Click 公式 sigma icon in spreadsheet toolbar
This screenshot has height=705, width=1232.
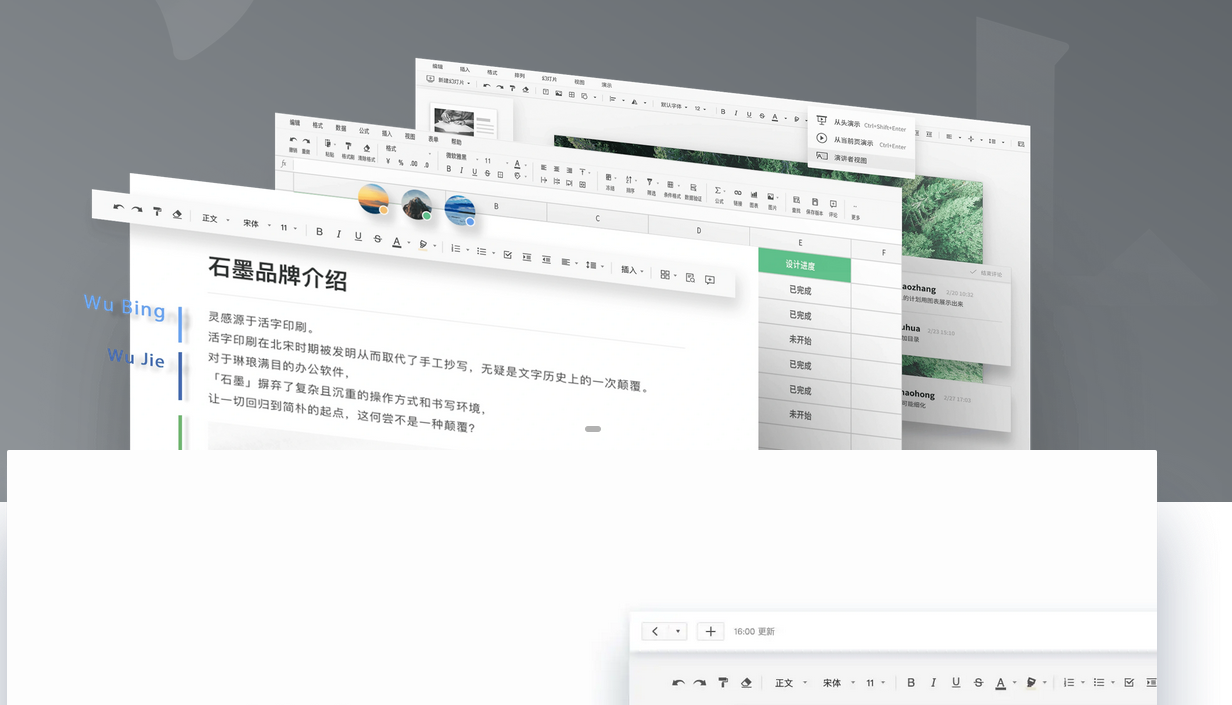point(718,191)
